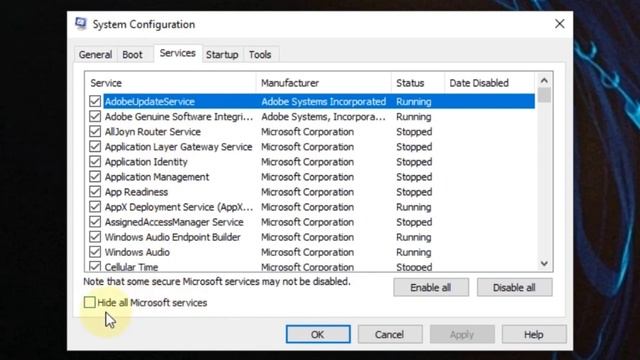The height and width of the screenshot is (360, 640).
Task: Uncheck the Application Identity checkbox
Action: point(95,162)
